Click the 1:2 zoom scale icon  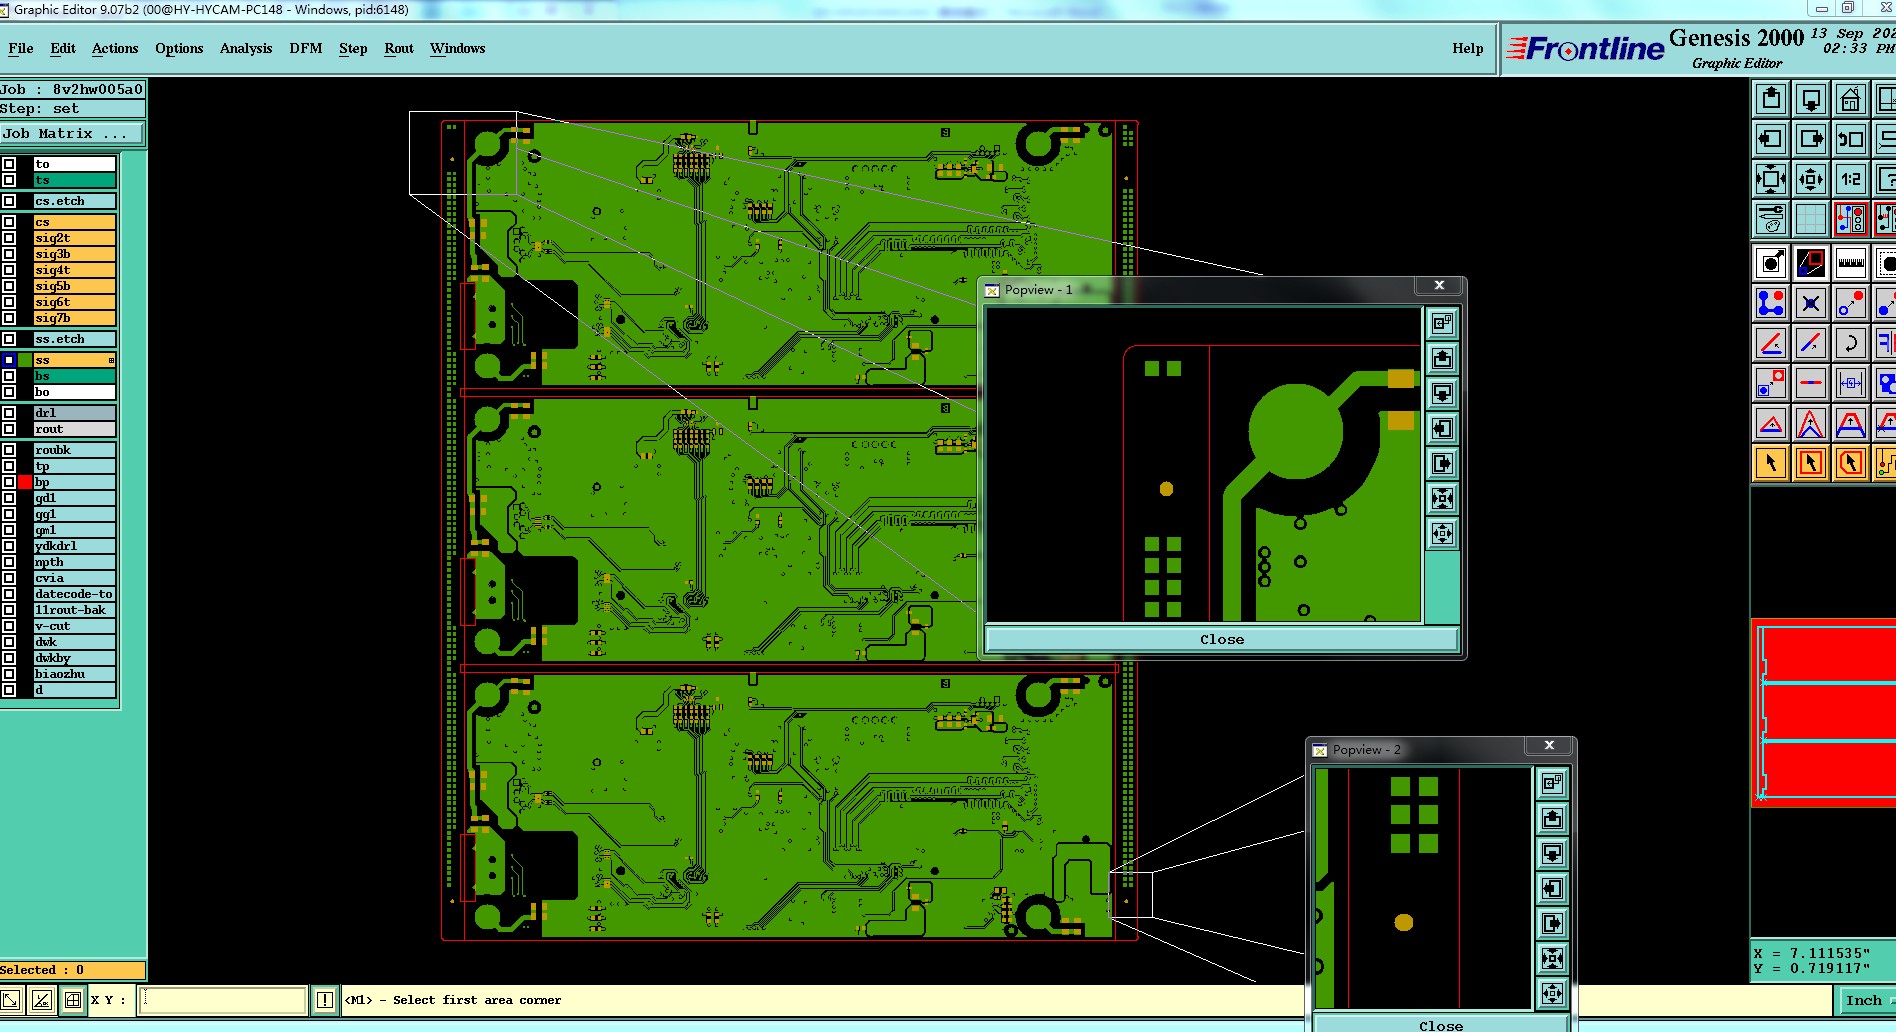[1851, 179]
